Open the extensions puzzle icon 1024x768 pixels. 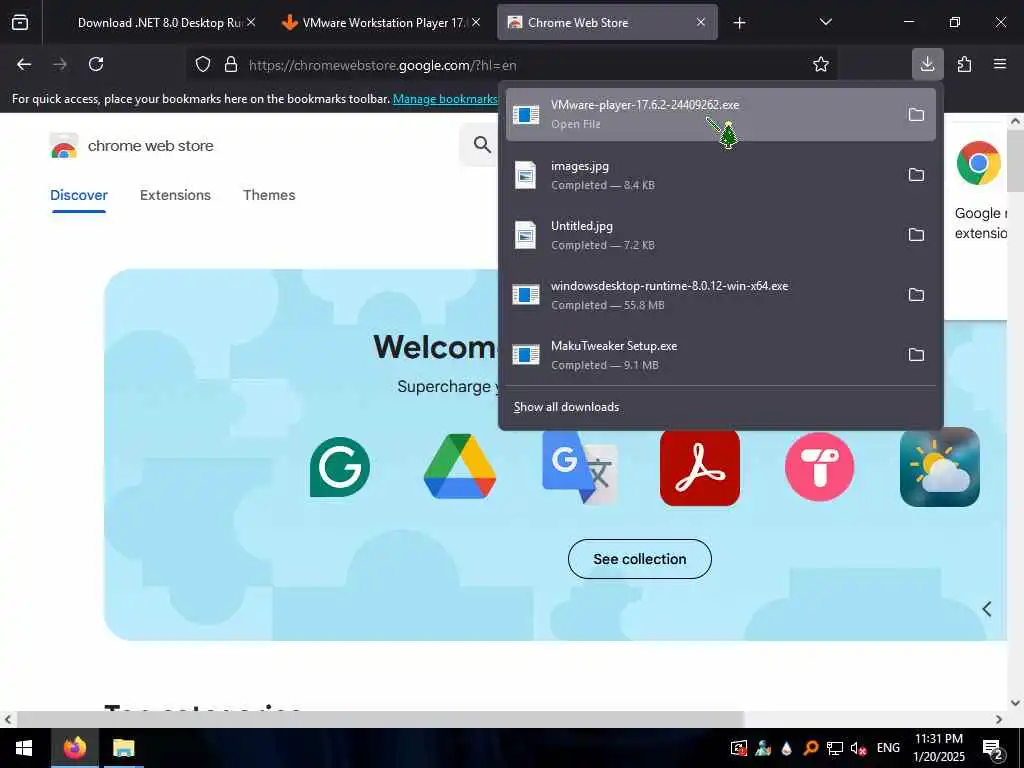964,64
